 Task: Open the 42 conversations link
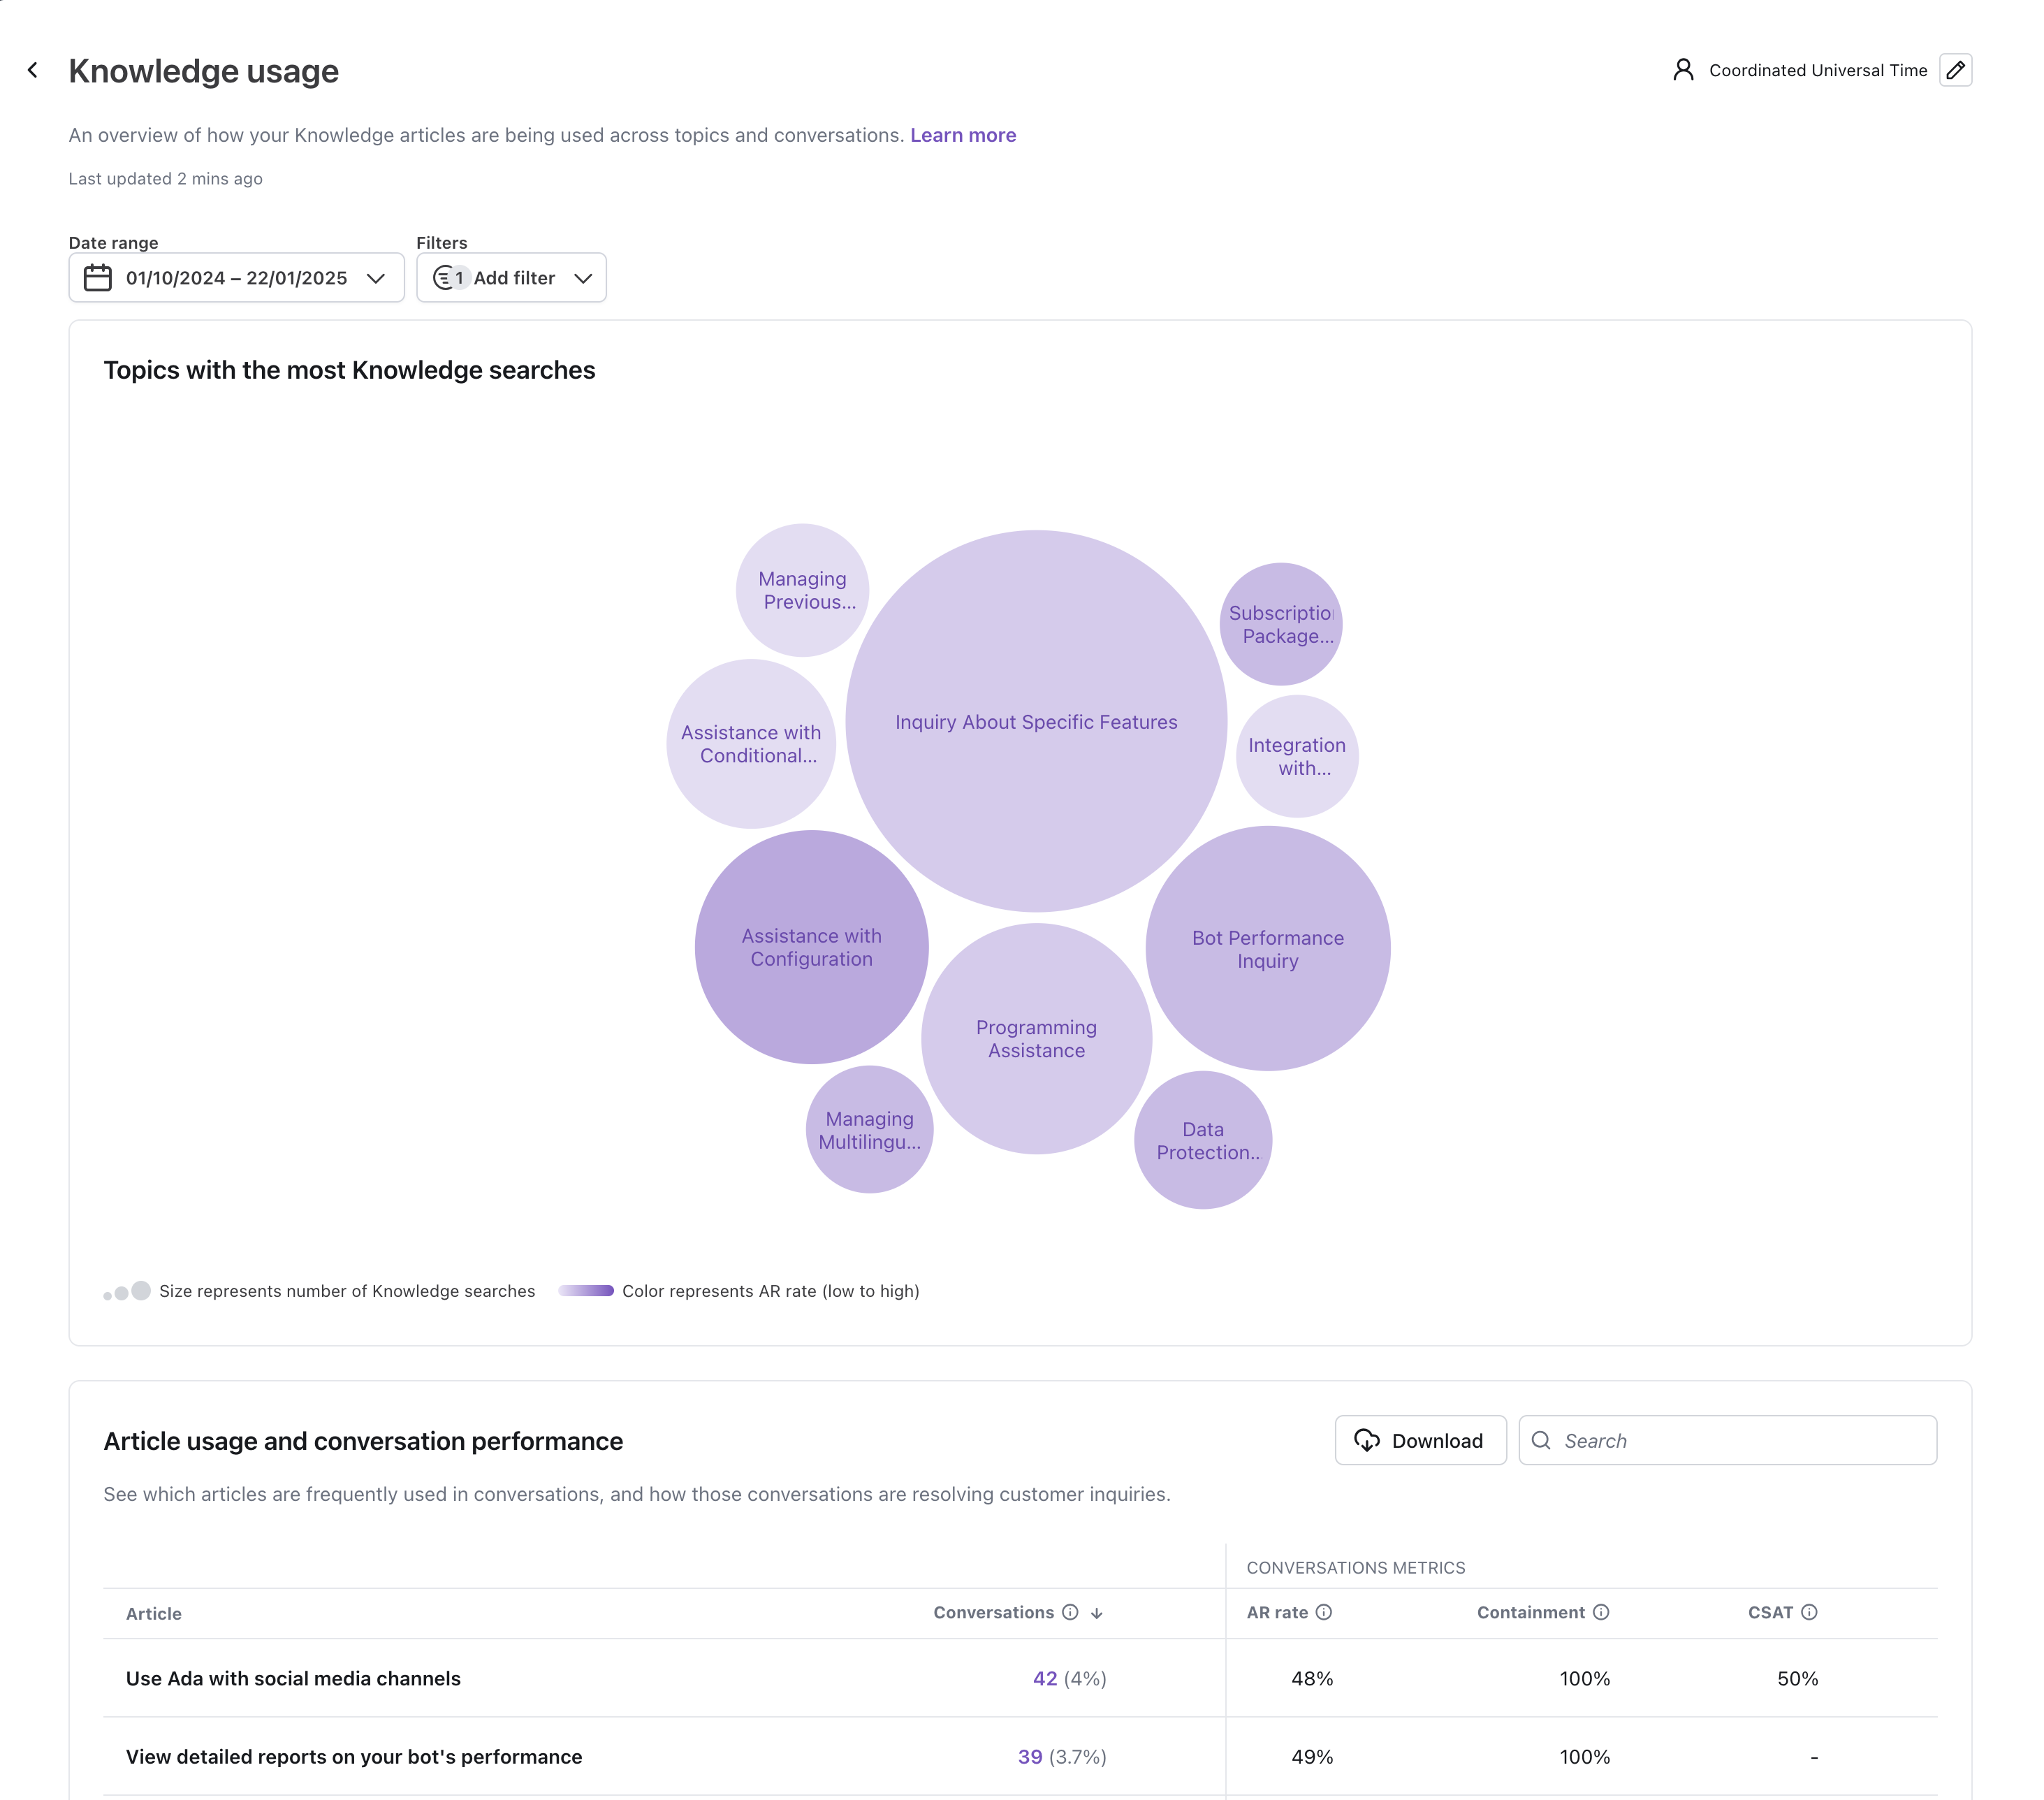1044,1678
